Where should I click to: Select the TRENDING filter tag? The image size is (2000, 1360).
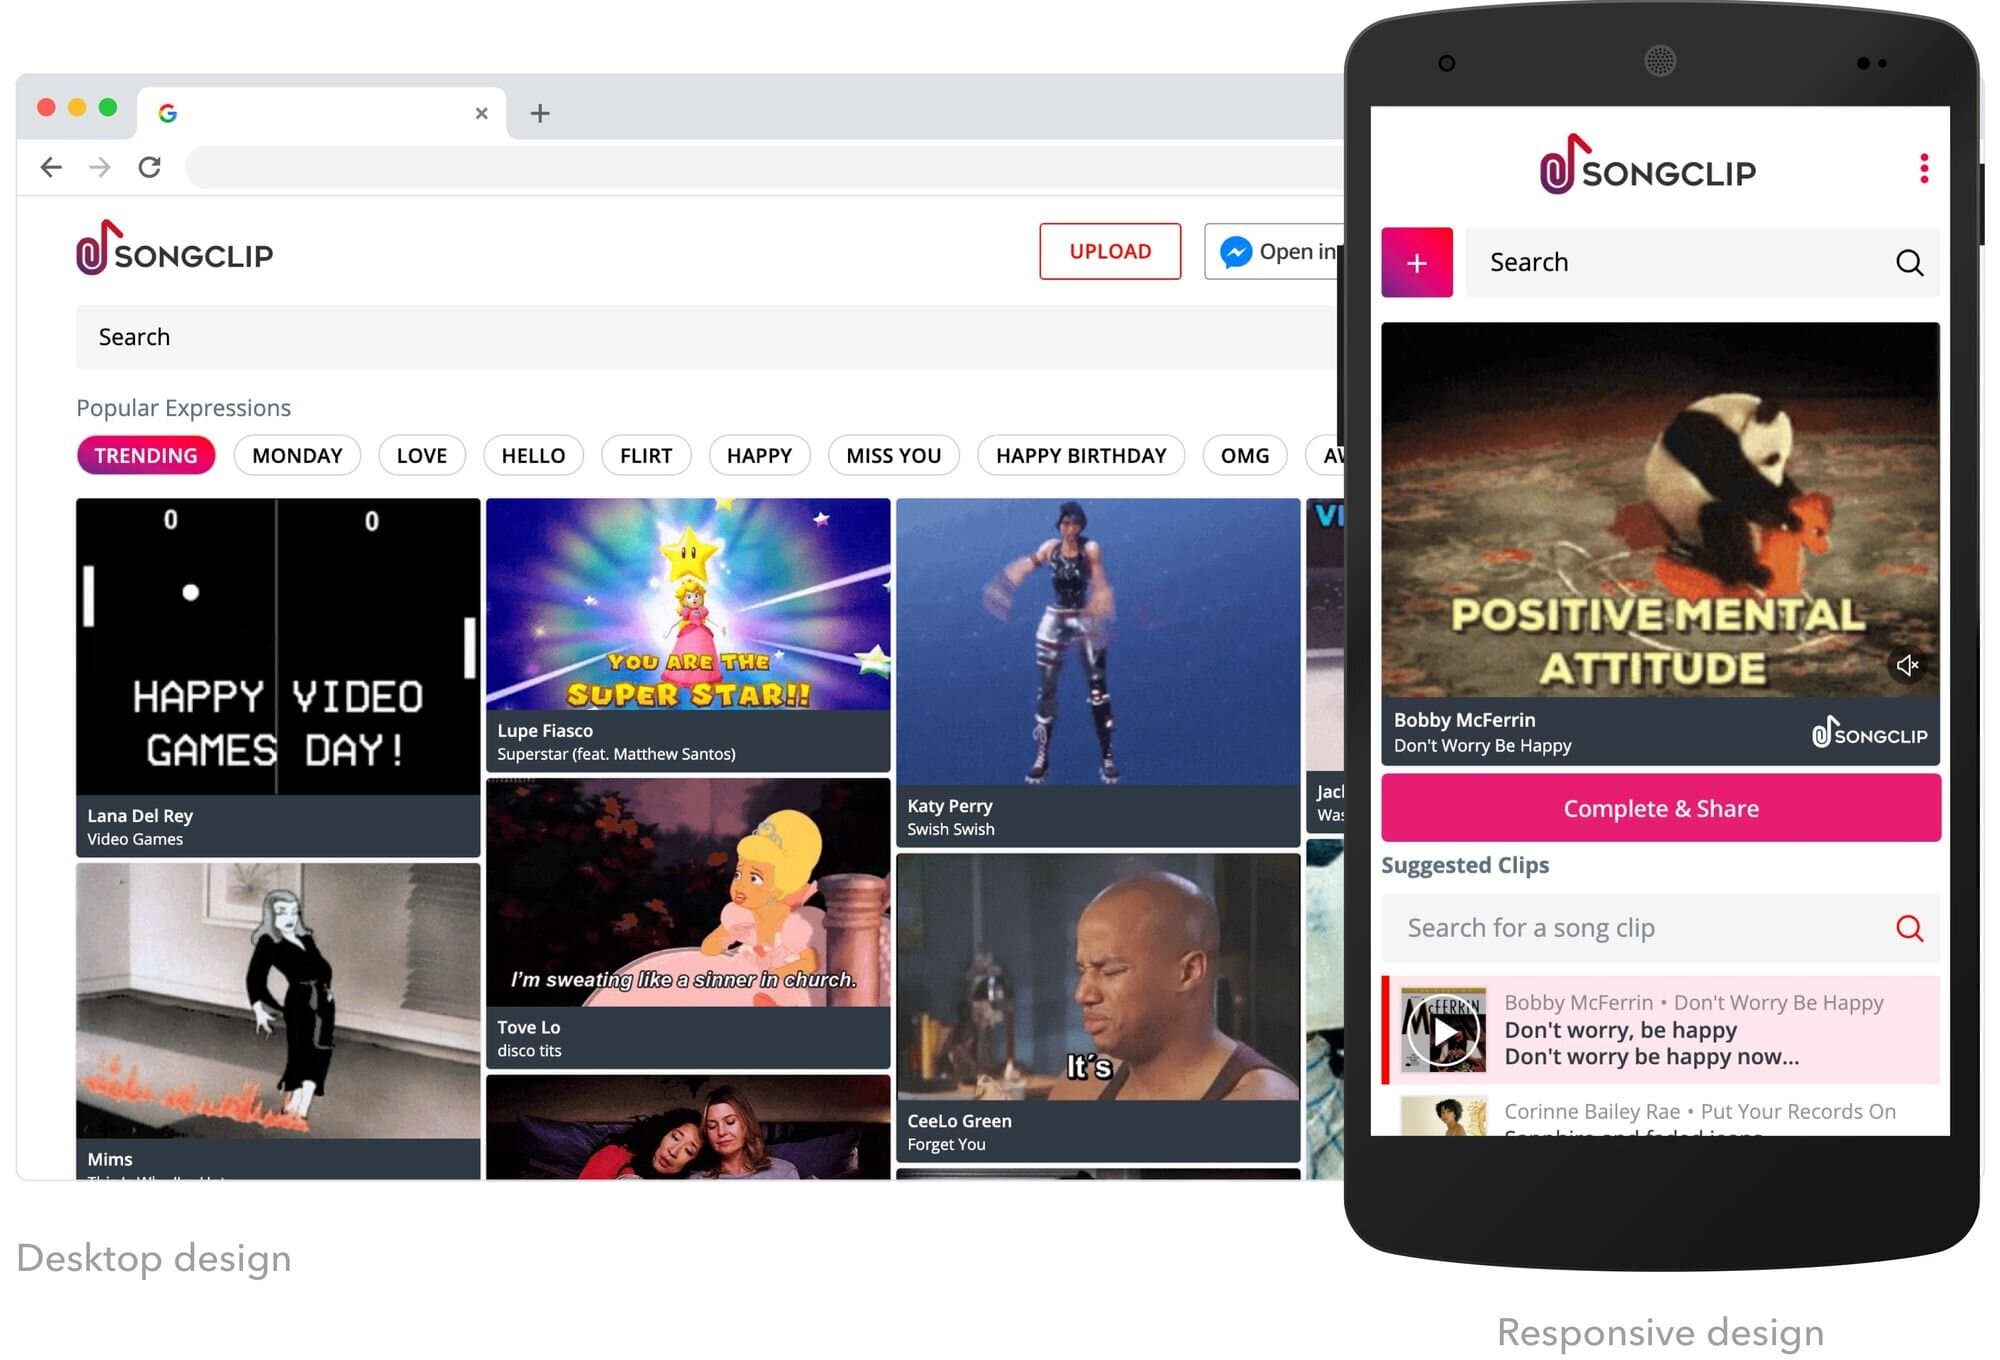coord(146,454)
